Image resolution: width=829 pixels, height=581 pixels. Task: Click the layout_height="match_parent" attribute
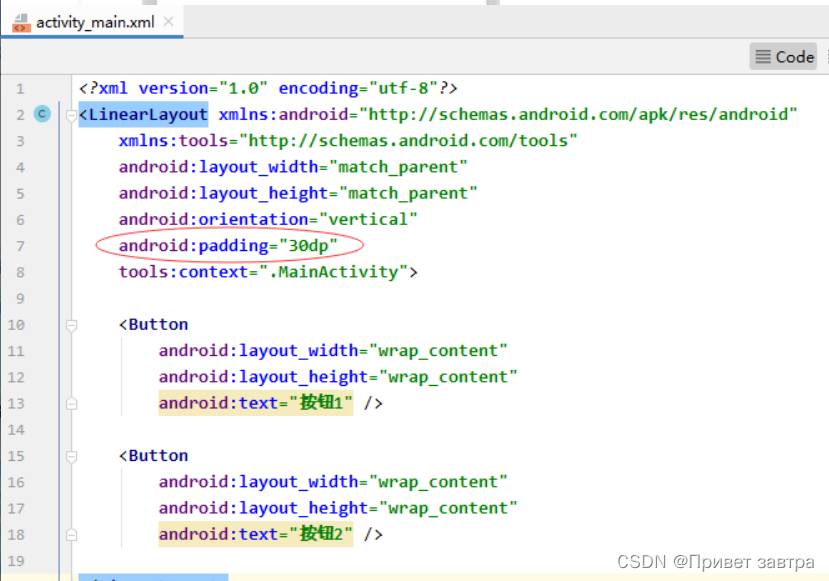coord(298,193)
